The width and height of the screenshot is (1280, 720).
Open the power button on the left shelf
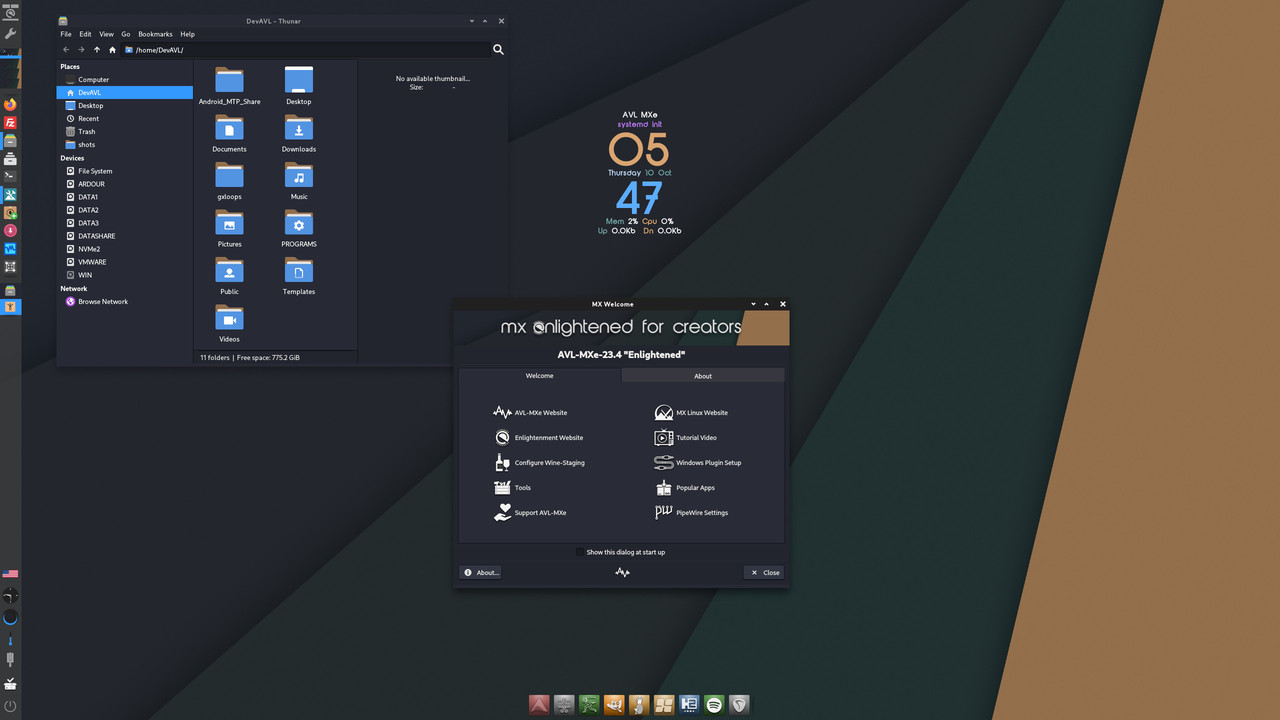11,706
